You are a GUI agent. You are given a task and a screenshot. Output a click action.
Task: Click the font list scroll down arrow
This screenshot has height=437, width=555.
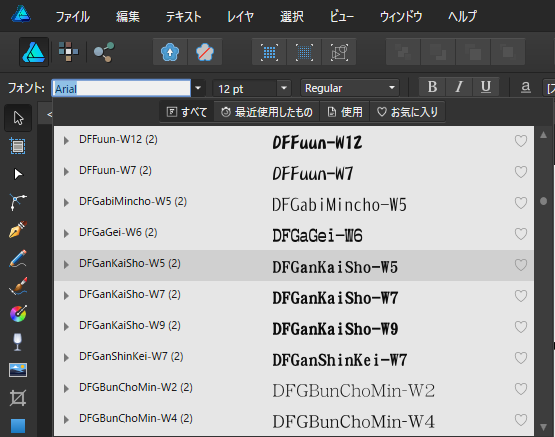(x=544, y=427)
